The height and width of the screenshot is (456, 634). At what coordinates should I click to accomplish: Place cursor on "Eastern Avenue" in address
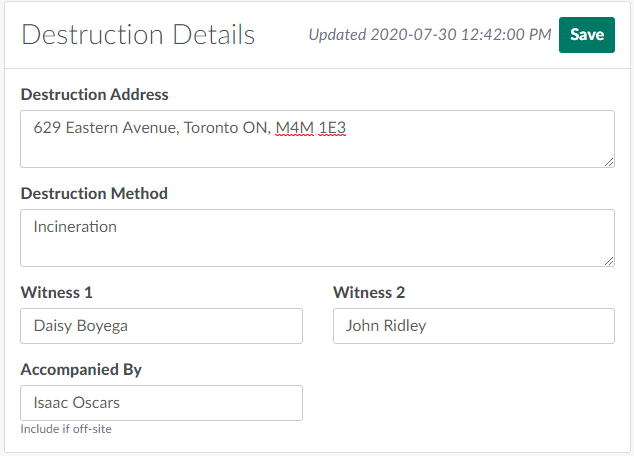pyautogui.click(x=122, y=128)
